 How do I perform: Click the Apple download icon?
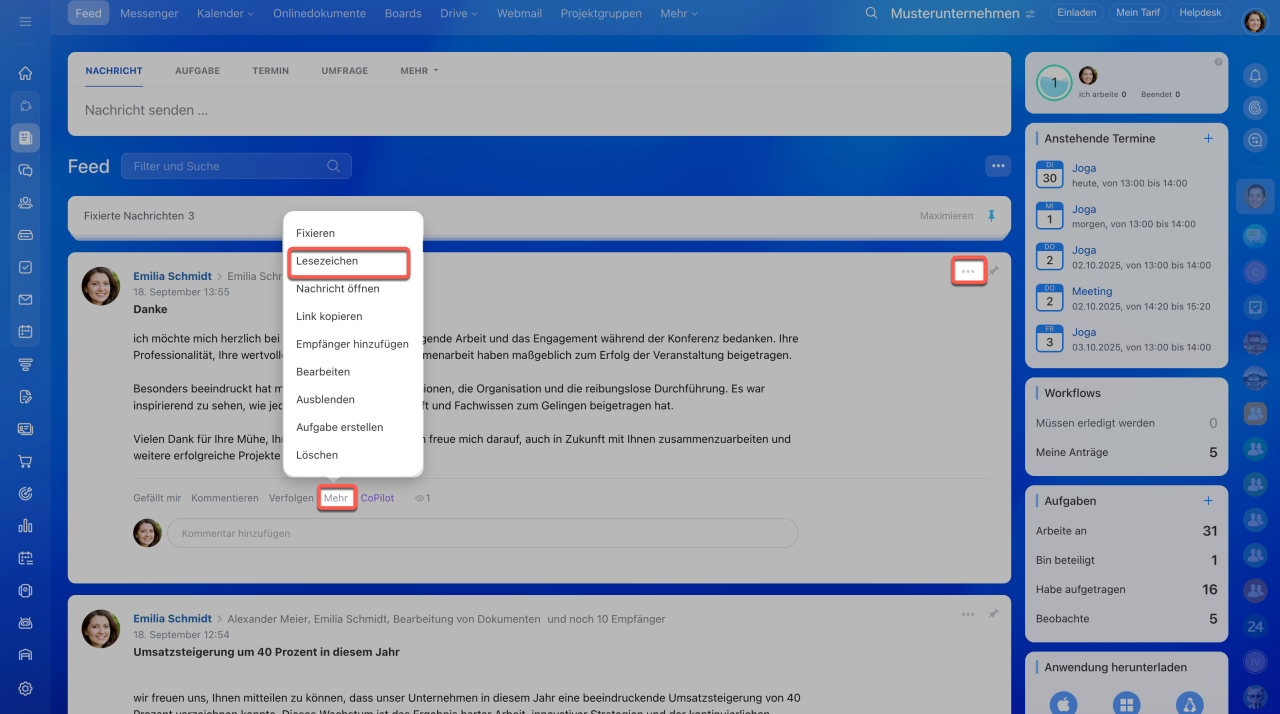(1064, 704)
